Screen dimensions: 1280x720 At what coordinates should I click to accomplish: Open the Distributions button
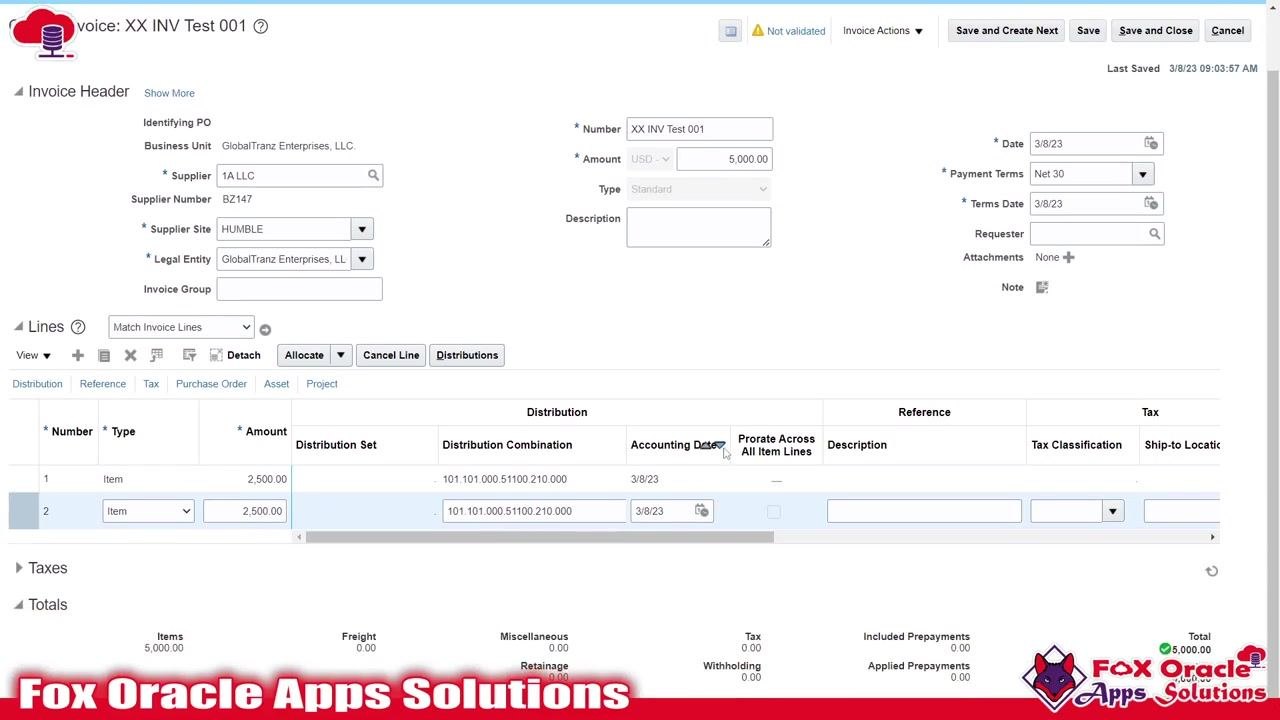click(467, 355)
